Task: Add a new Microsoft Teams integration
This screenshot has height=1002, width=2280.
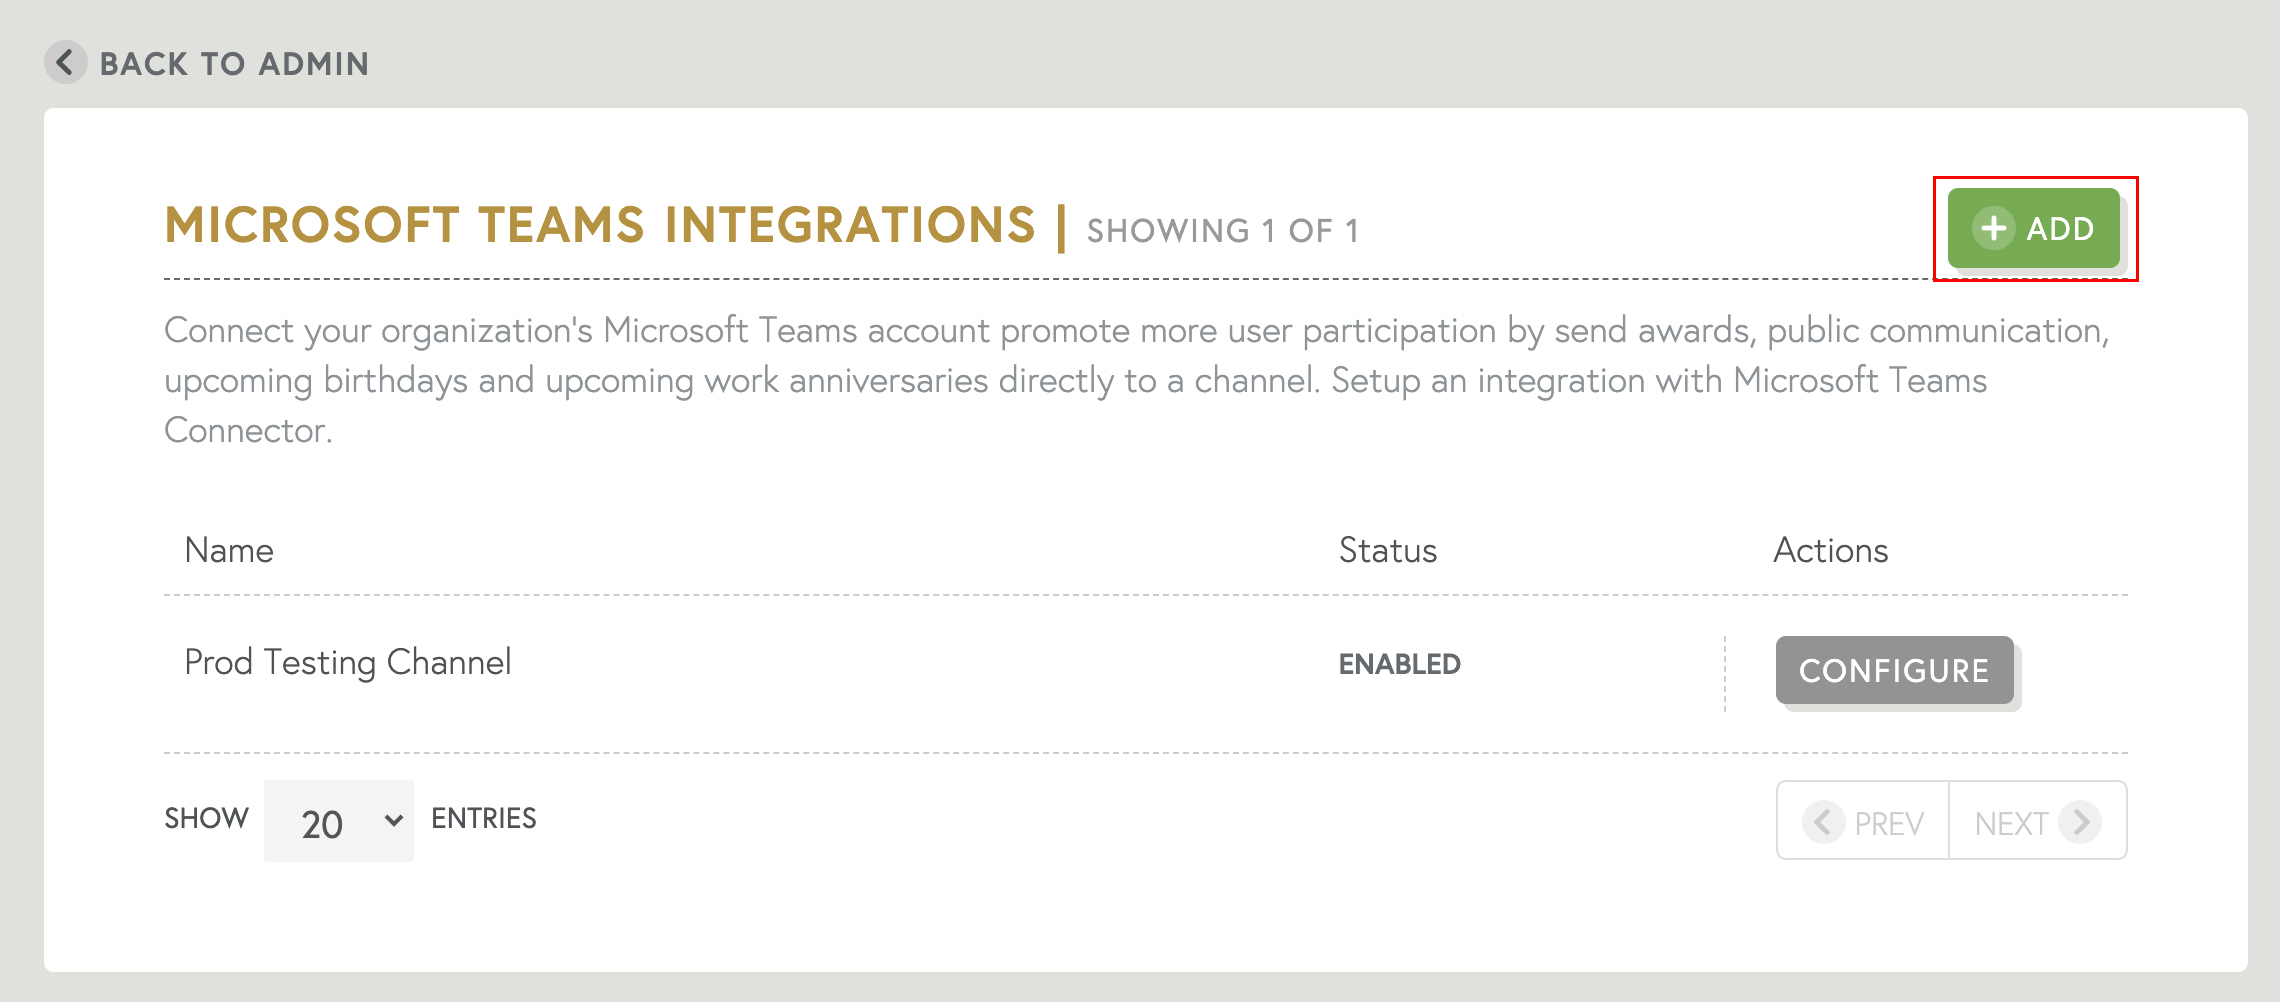Action: (x=2034, y=228)
